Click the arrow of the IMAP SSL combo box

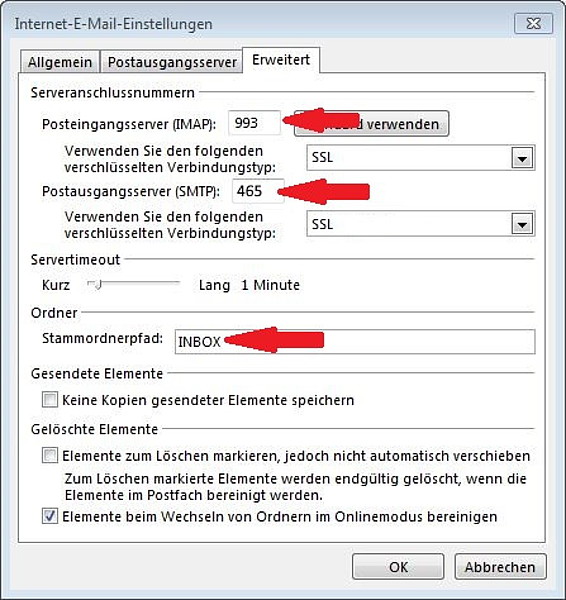[x=522, y=158]
